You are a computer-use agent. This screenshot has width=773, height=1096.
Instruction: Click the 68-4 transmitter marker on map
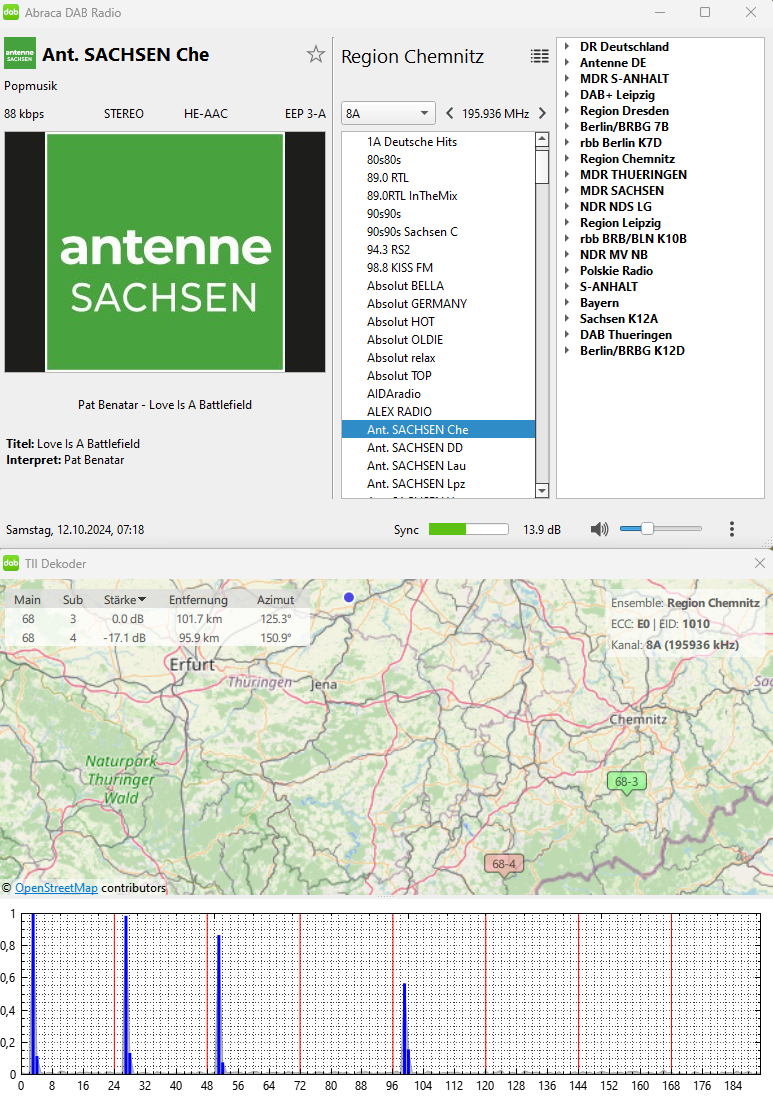[504, 865]
